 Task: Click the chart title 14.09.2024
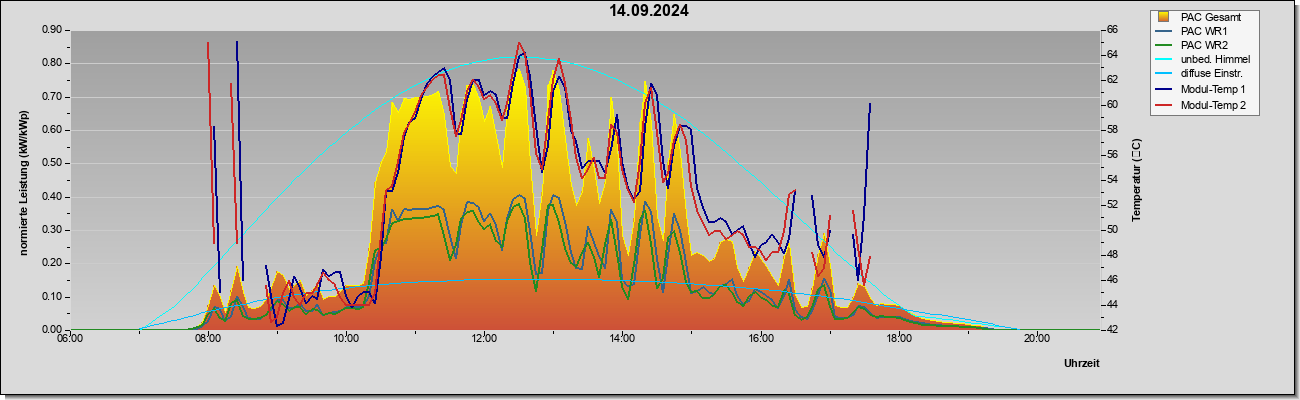point(649,11)
